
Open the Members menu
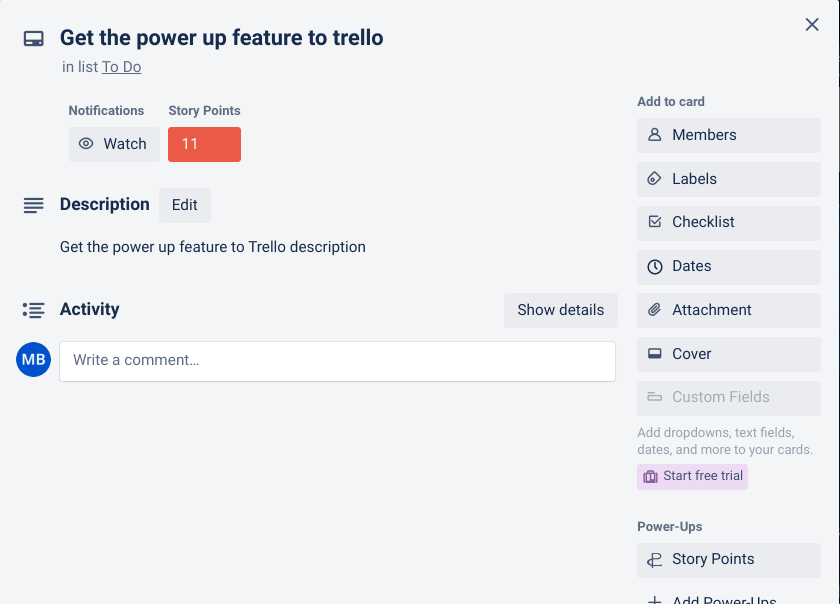pyautogui.click(x=729, y=135)
